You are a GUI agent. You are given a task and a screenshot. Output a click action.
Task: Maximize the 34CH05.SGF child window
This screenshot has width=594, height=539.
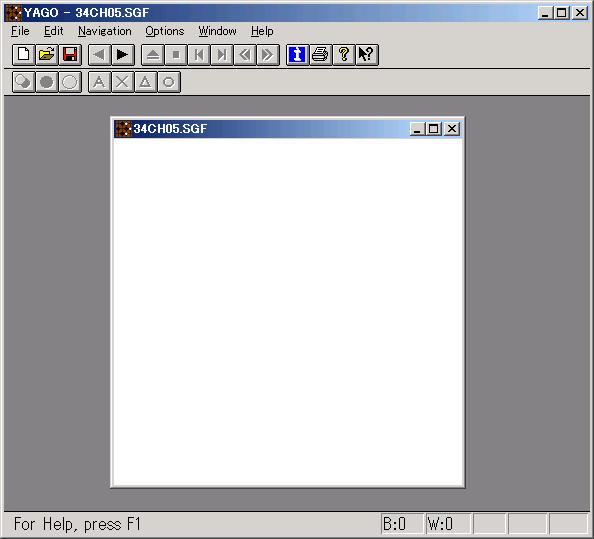pos(434,129)
